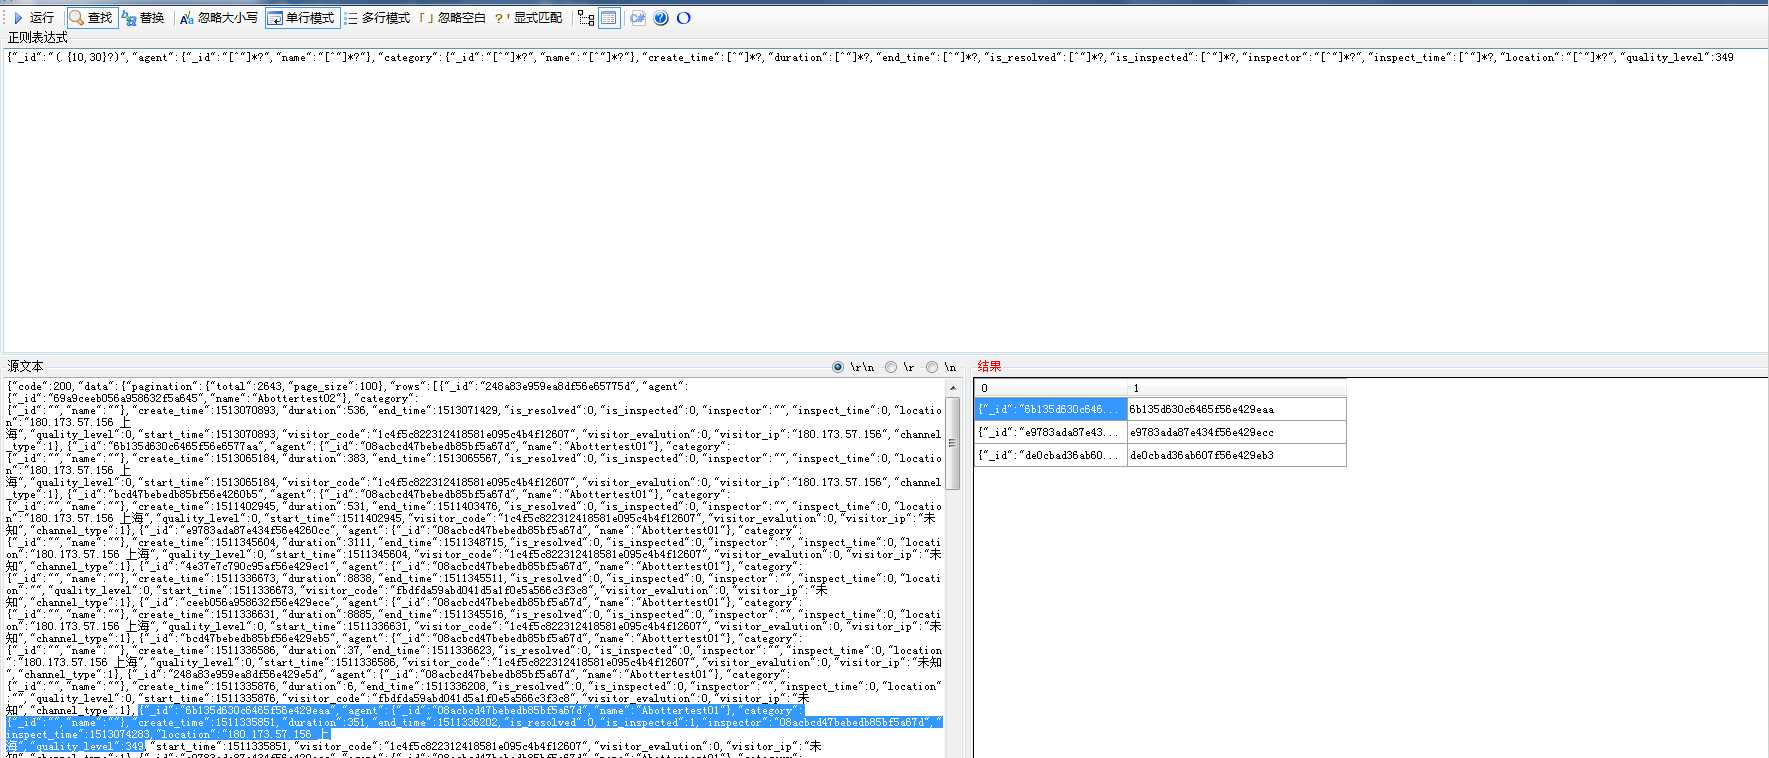1769x758 pixels.
Task: Click the 正则表达式 label
Action: (38, 37)
